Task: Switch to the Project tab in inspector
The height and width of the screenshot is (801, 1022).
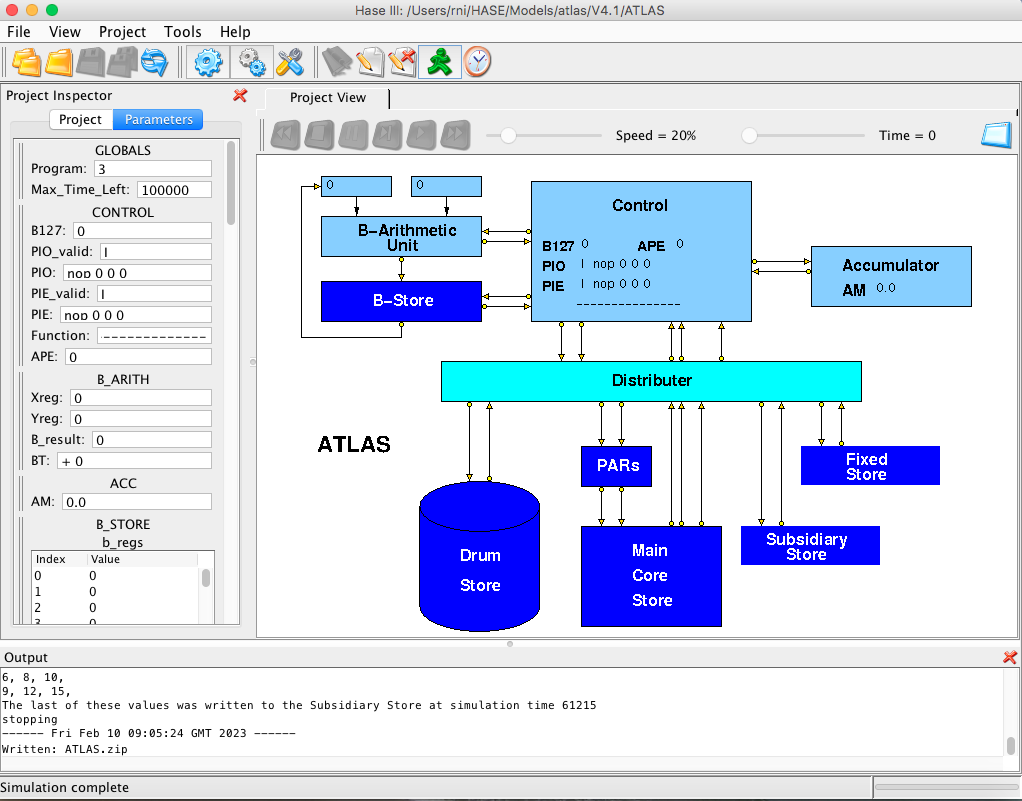Action: pos(81,119)
